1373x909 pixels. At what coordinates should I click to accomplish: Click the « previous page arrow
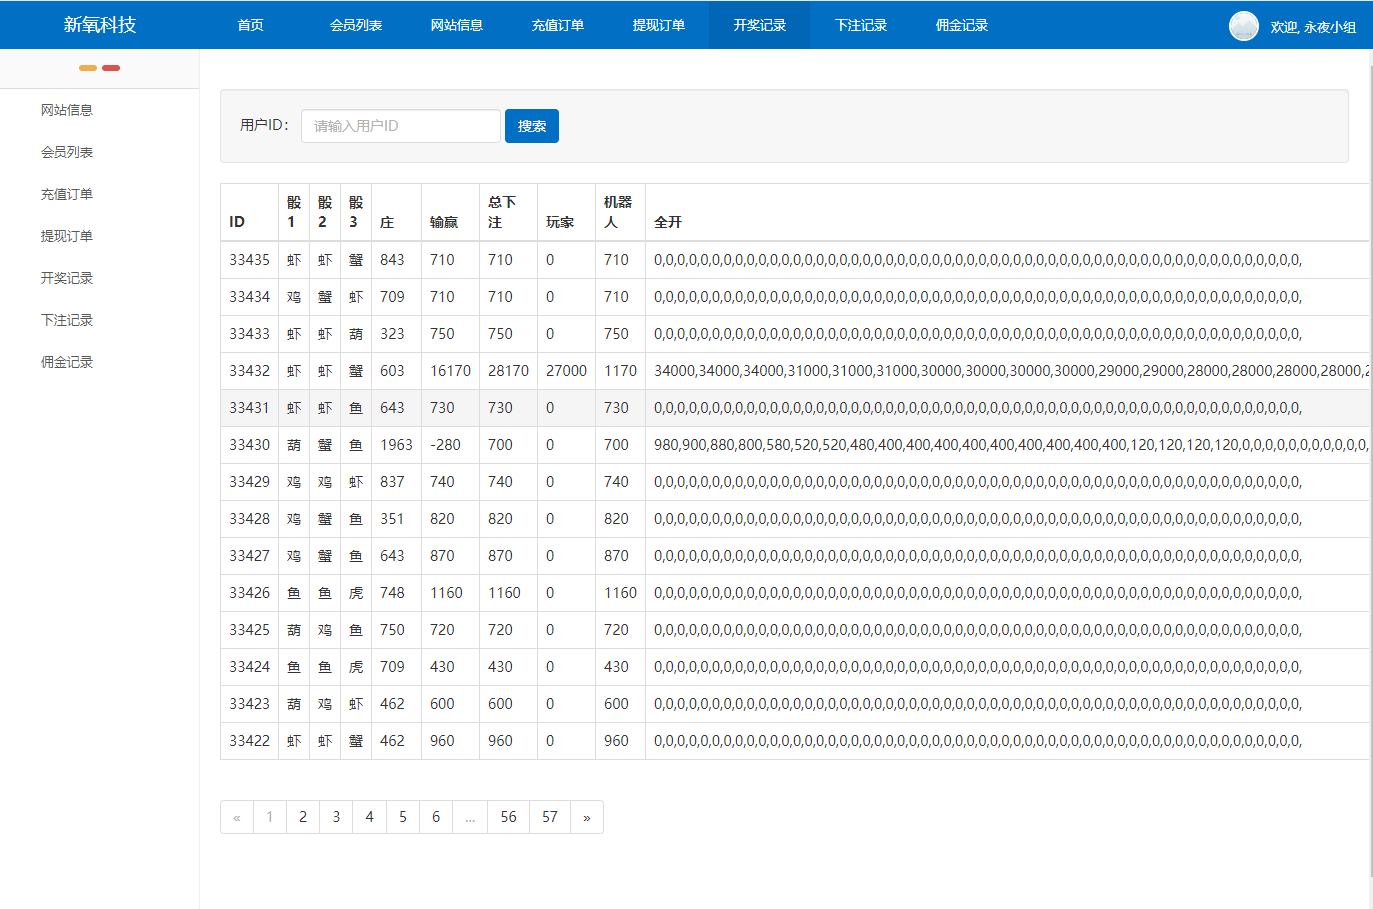pos(237,817)
